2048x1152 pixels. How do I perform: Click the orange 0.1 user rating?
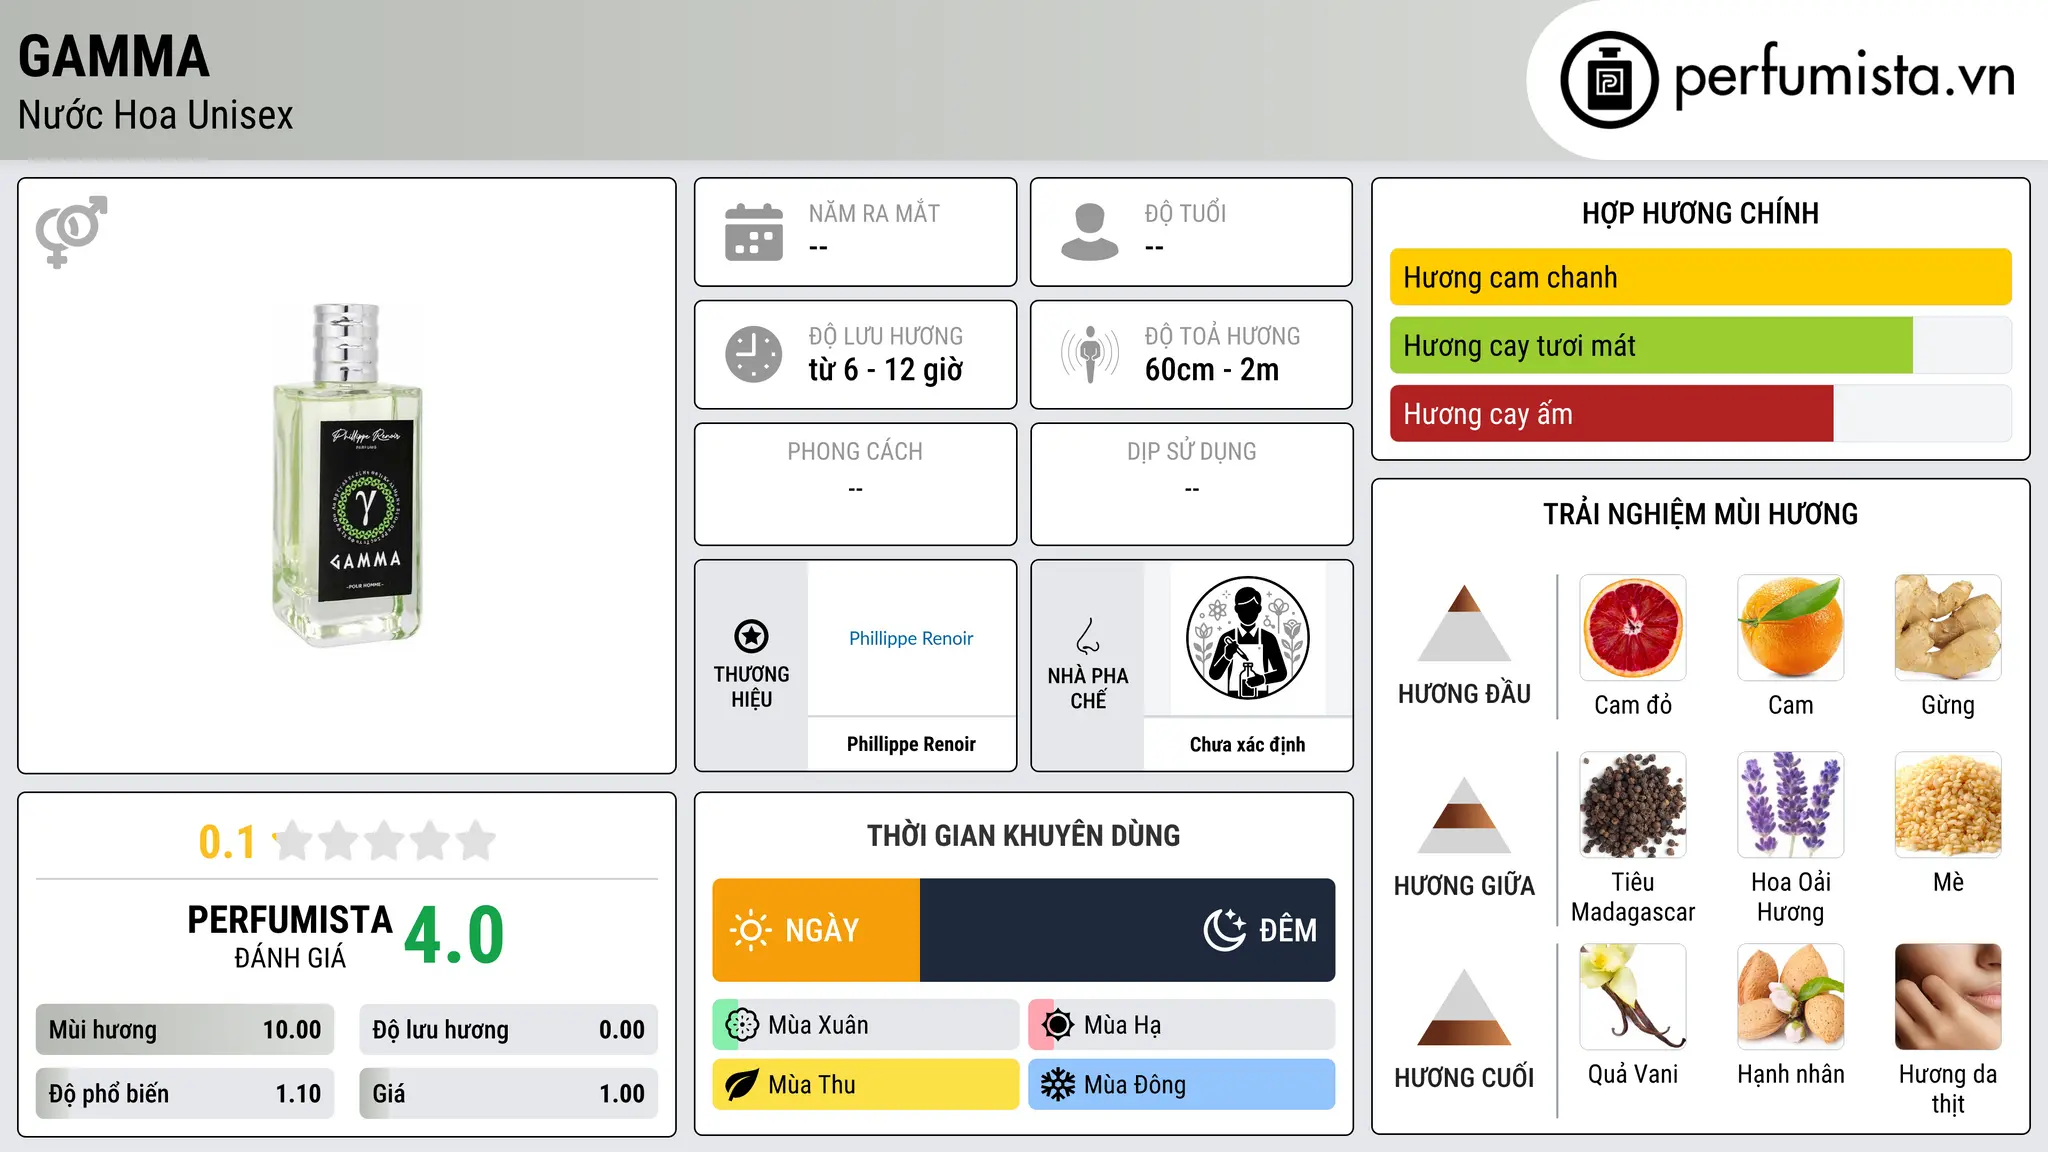227,842
